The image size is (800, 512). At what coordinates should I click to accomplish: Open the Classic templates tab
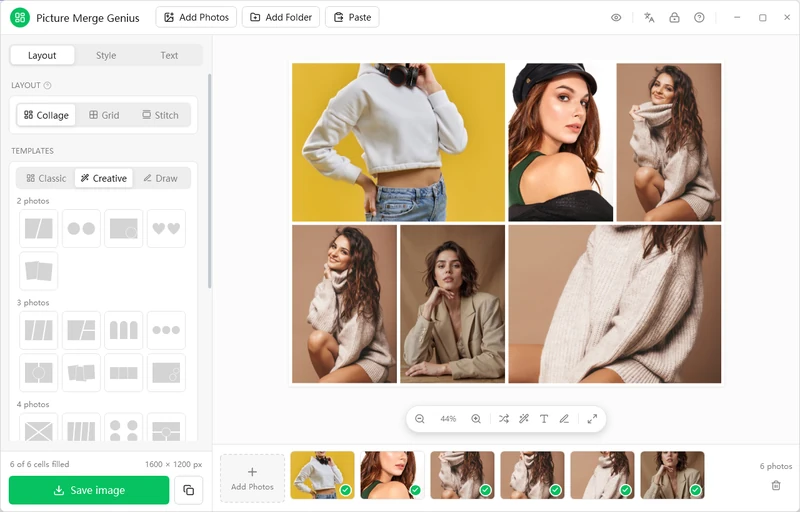pos(46,178)
